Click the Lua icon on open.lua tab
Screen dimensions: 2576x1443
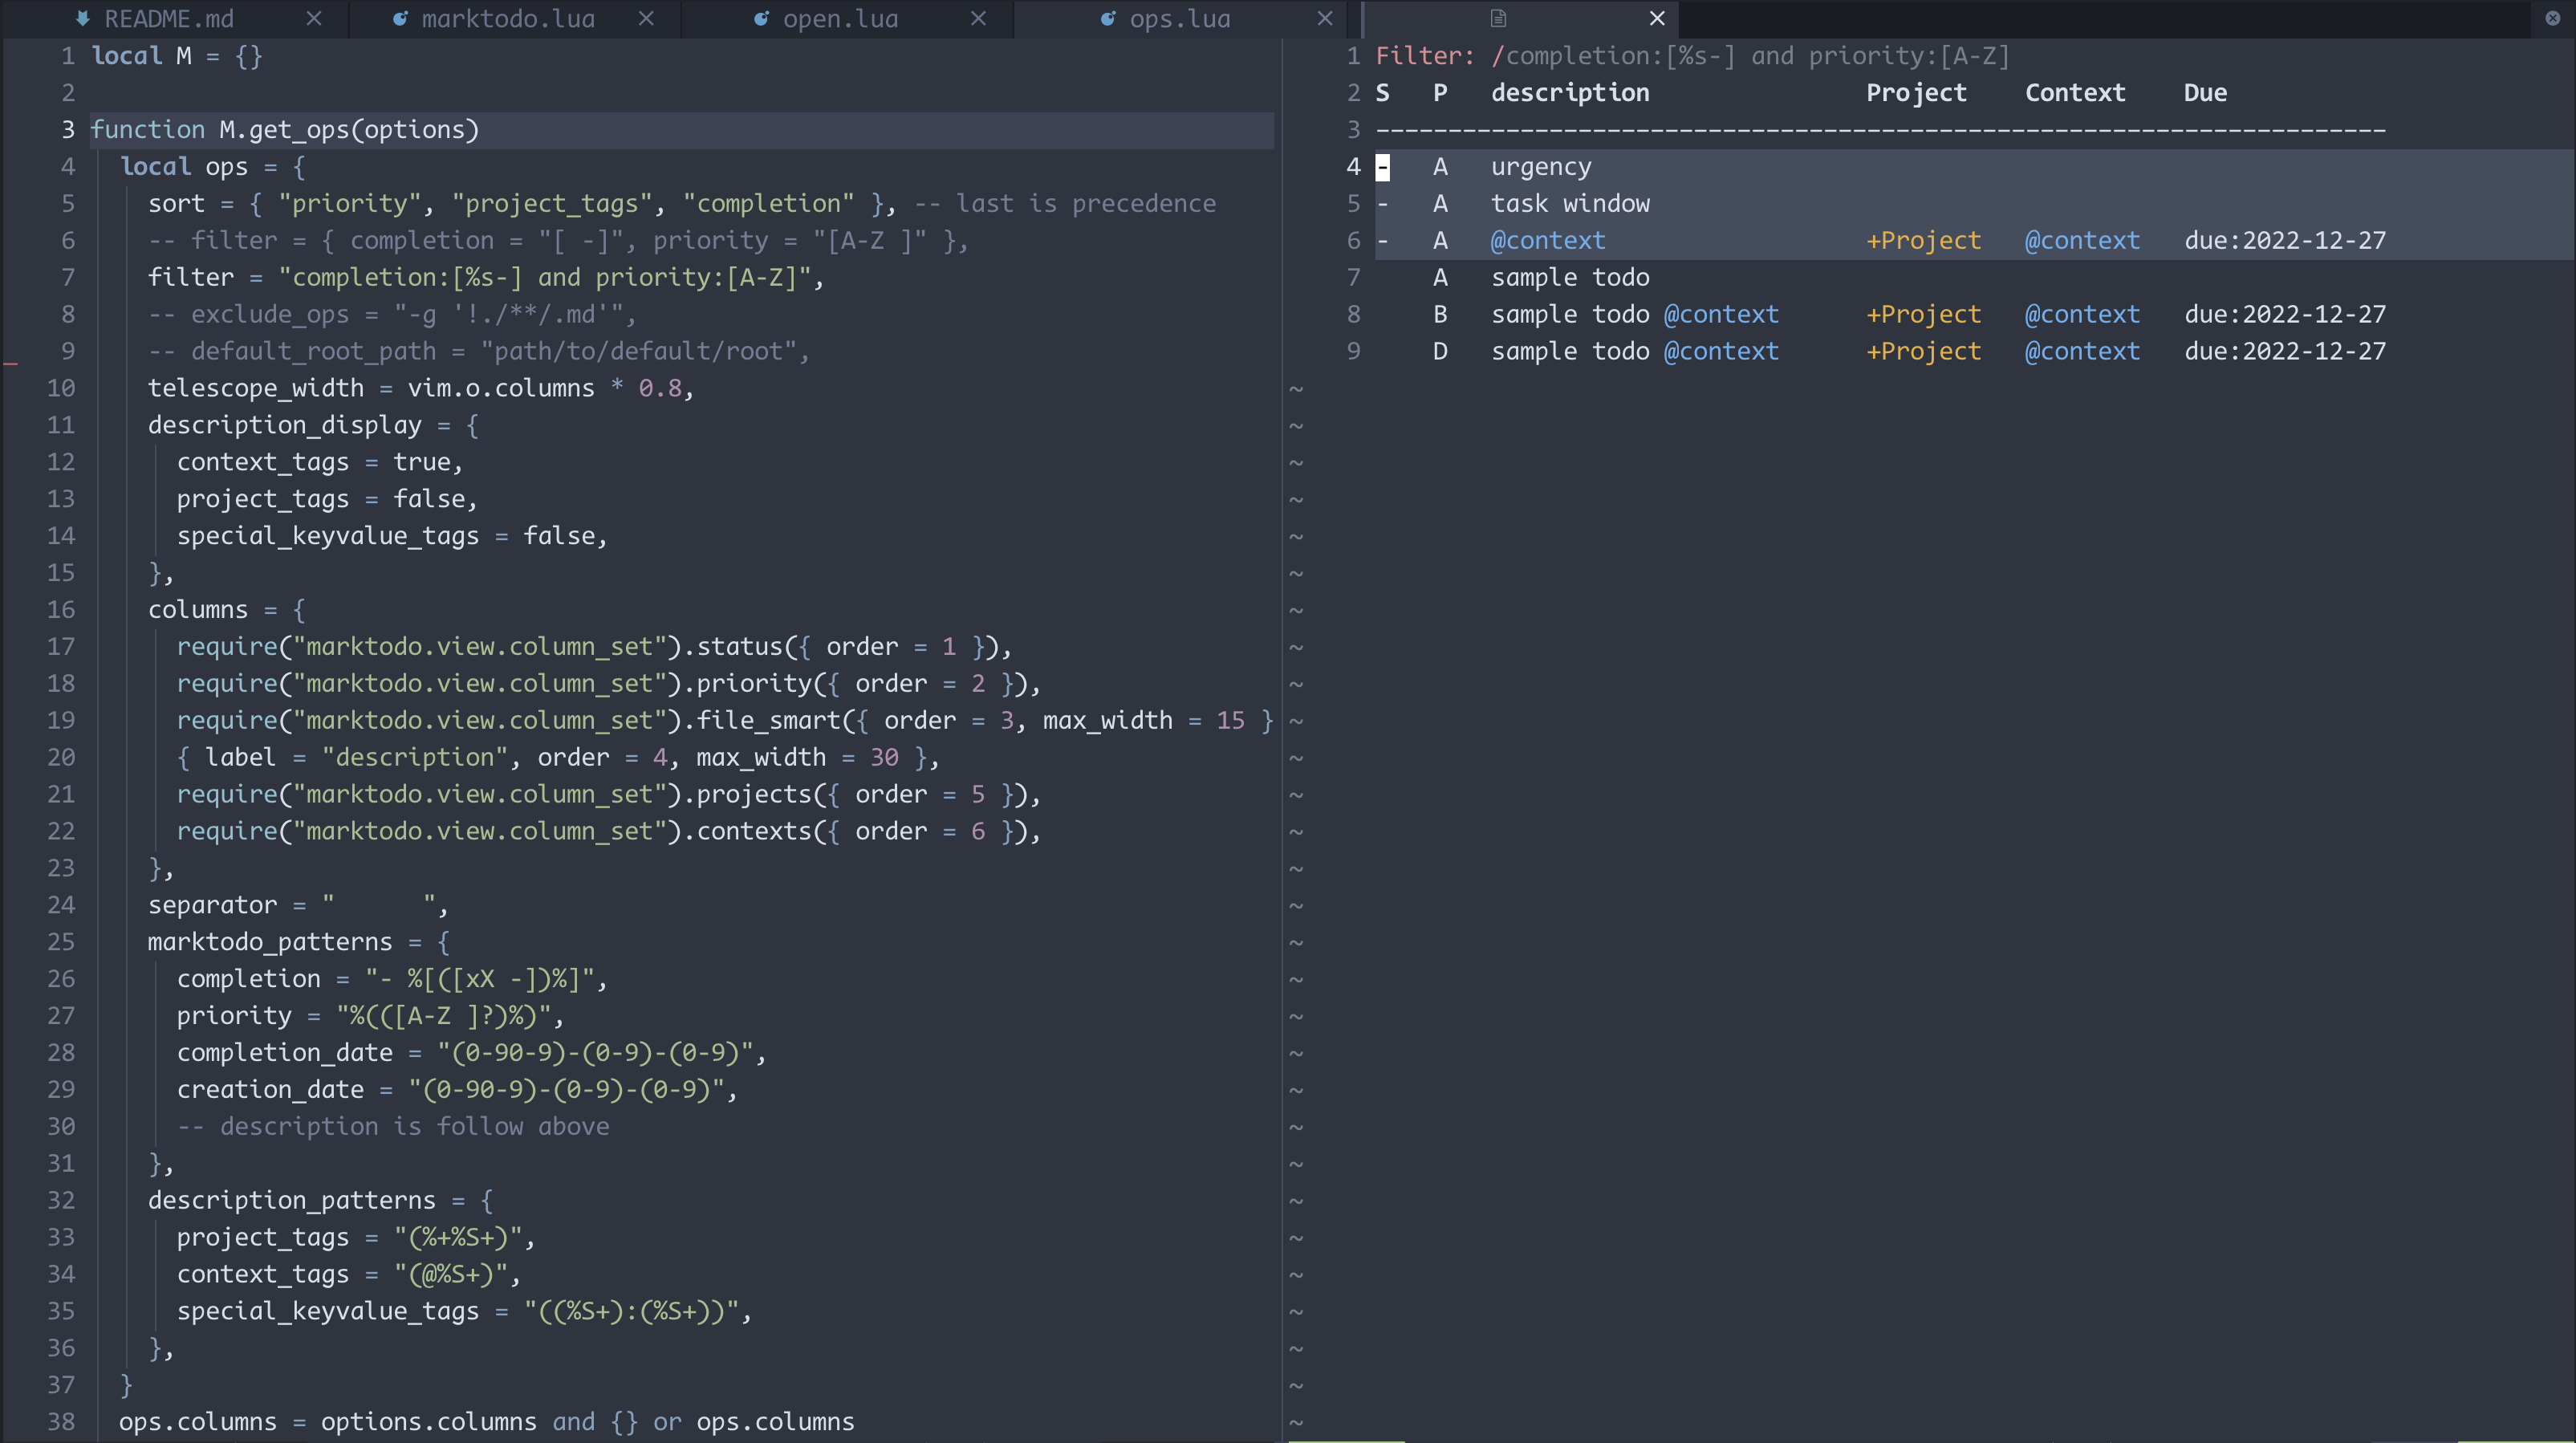pyautogui.click(x=761, y=19)
